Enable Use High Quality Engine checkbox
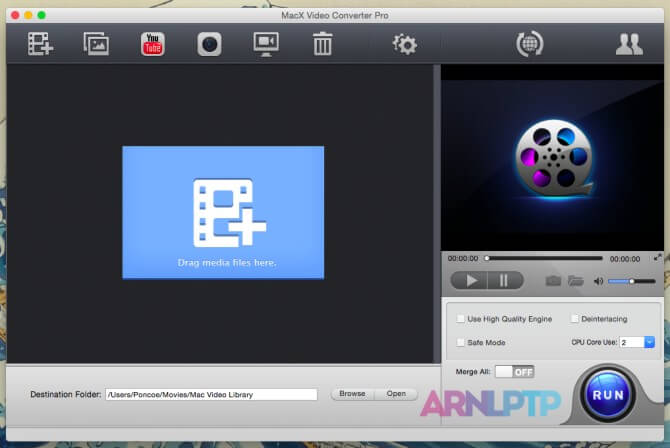The width and height of the screenshot is (670, 448). (x=460, y=319)
